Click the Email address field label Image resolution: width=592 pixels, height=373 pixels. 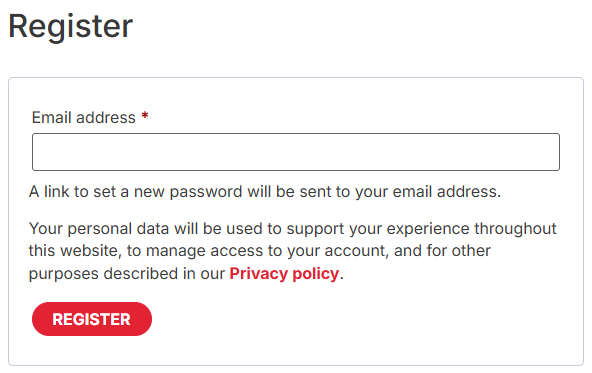tap(83, 117)
